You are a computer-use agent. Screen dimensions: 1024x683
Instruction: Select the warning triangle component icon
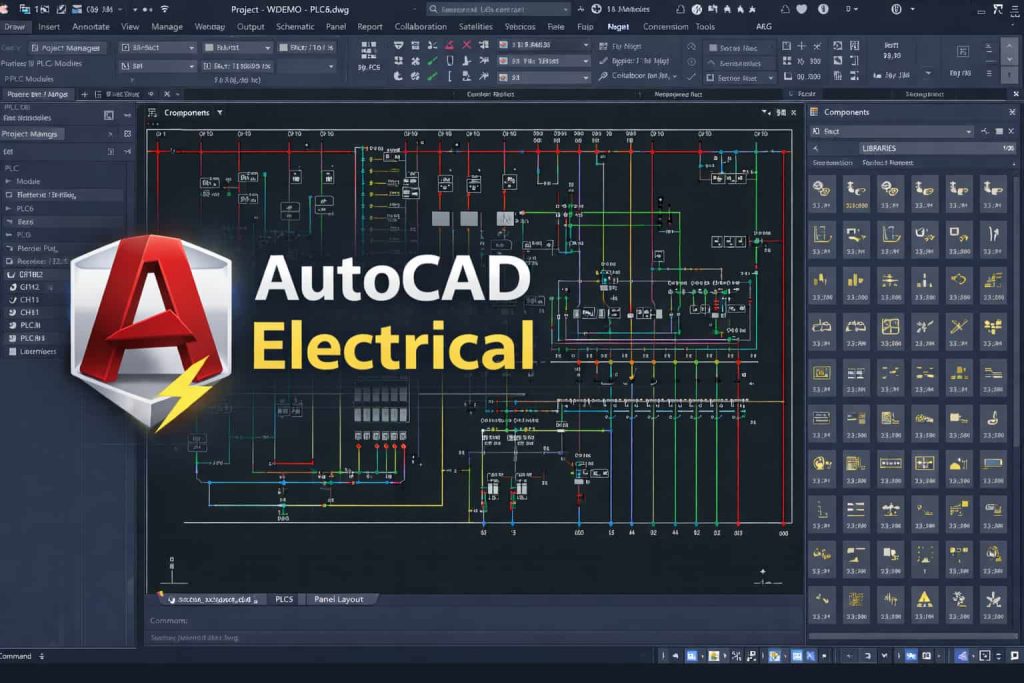[x=924, y=605]
